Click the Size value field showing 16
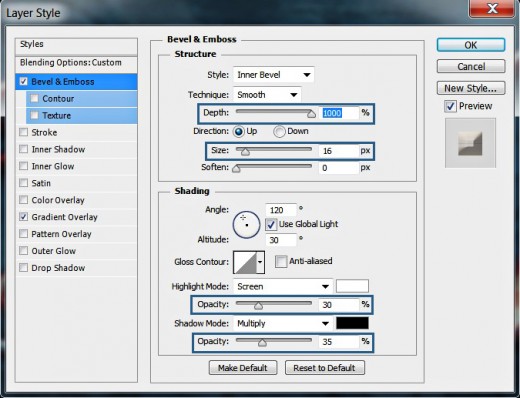The width and height of the screenshot is (520, 398). [339, 151]
